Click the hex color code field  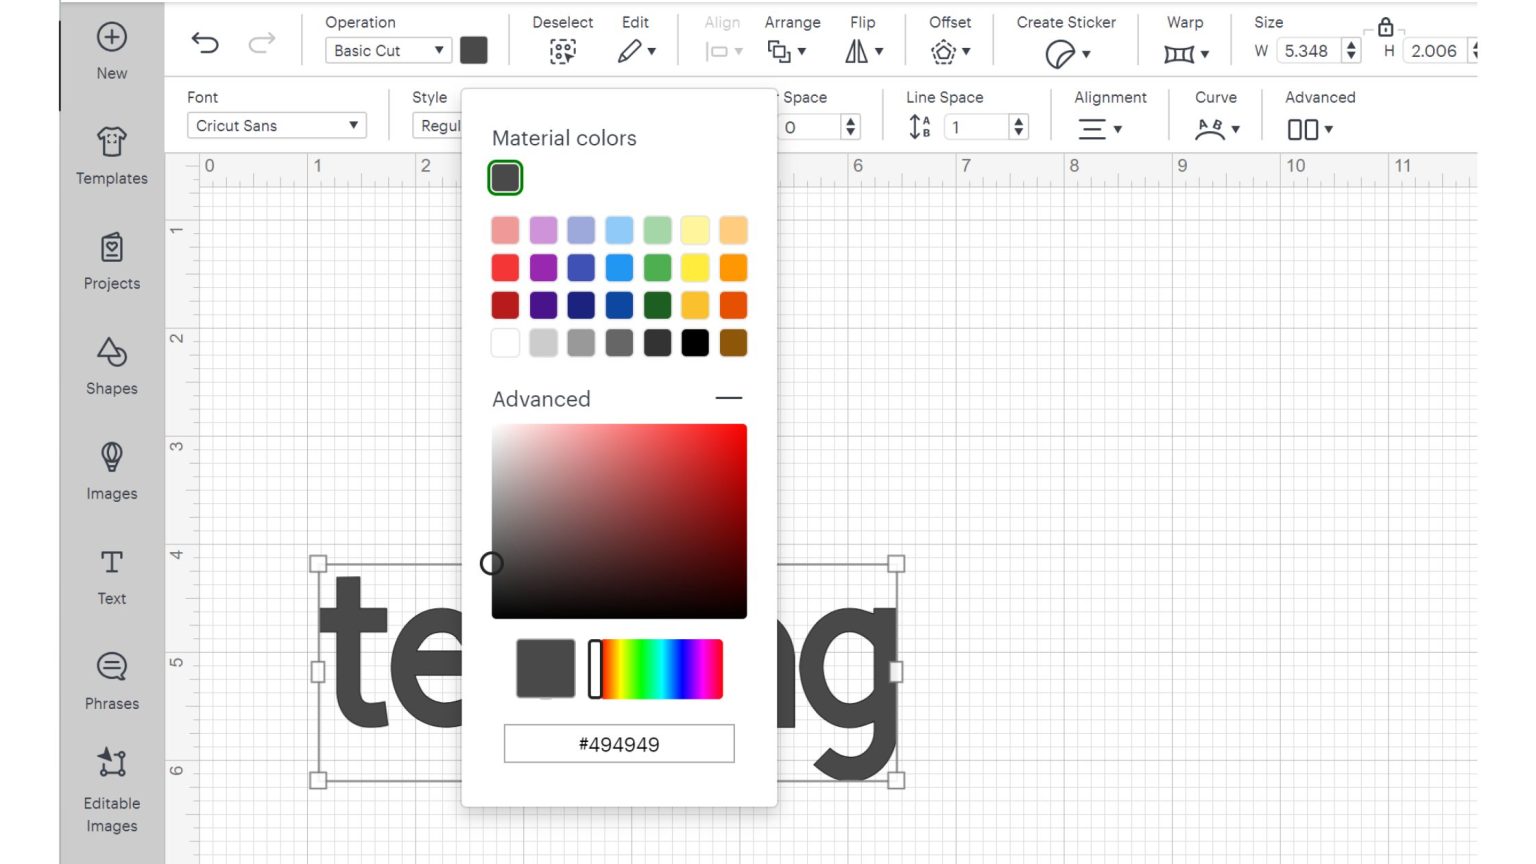pyautogui.click(x=619, y=744)
